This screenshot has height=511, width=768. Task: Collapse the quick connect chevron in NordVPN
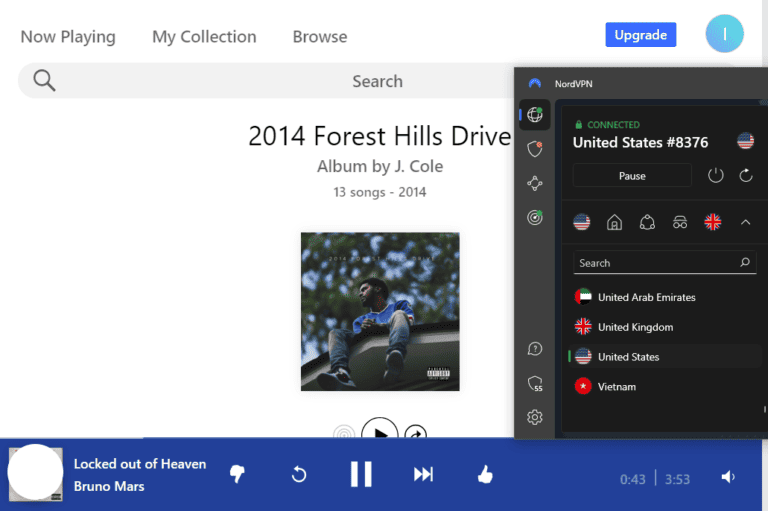click(x=745, y=222)
